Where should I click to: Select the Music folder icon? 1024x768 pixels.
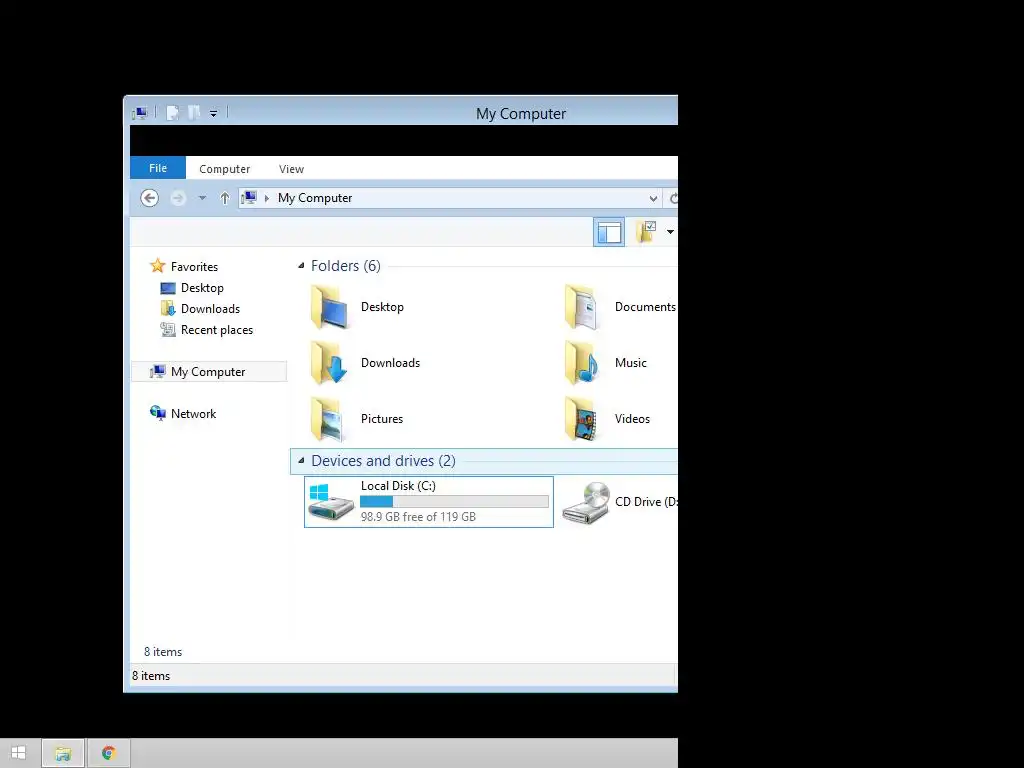(x=583, y=363)
